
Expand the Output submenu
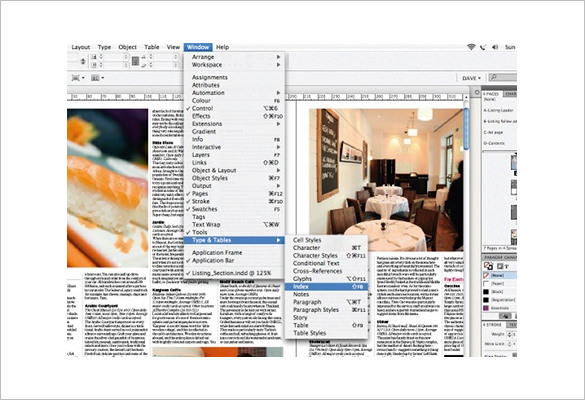click(x=234, y=186)
